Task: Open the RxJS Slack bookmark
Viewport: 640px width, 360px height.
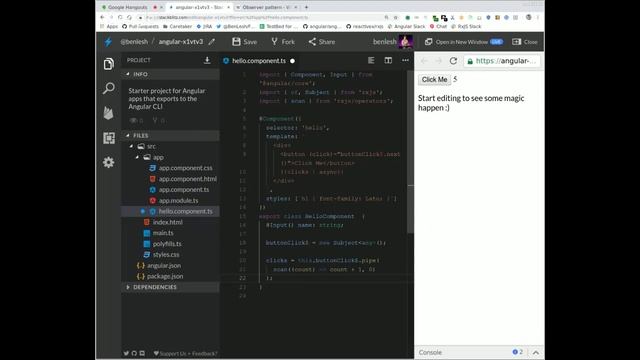Action: (466, 27)
